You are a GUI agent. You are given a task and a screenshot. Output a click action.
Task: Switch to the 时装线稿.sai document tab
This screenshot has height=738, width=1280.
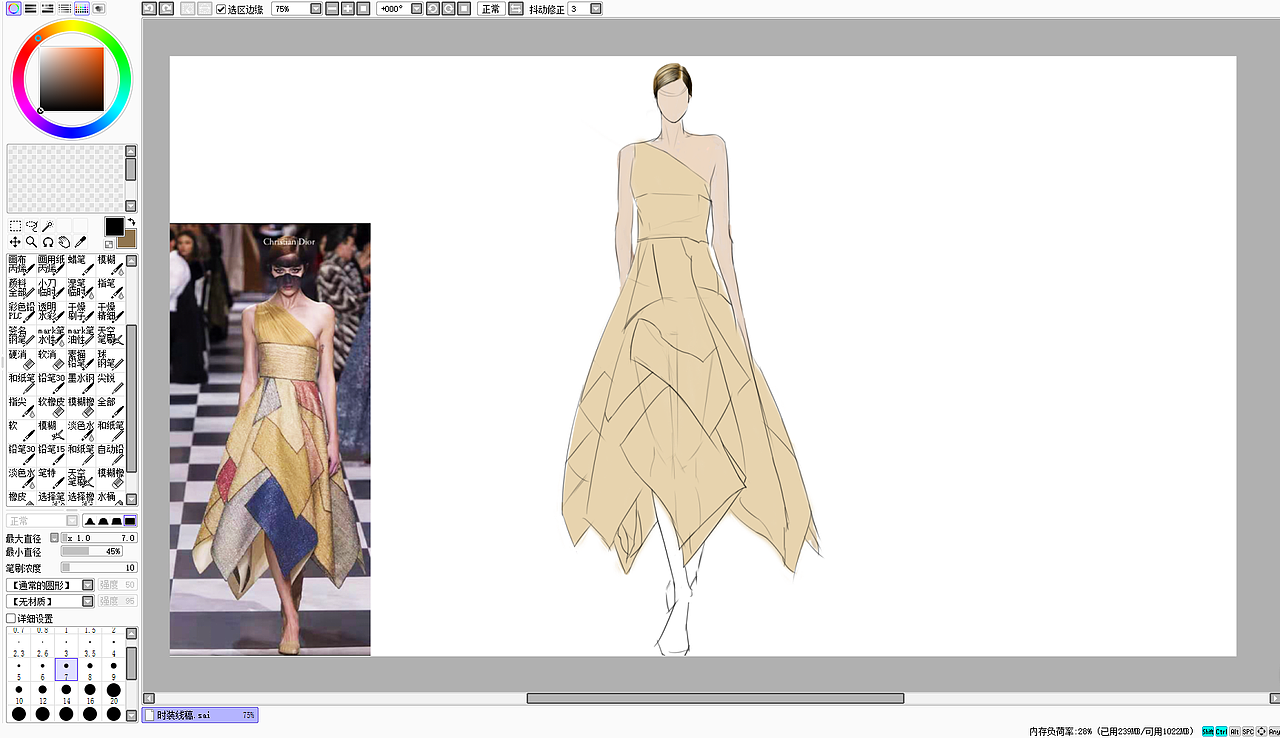pos(200,715)
